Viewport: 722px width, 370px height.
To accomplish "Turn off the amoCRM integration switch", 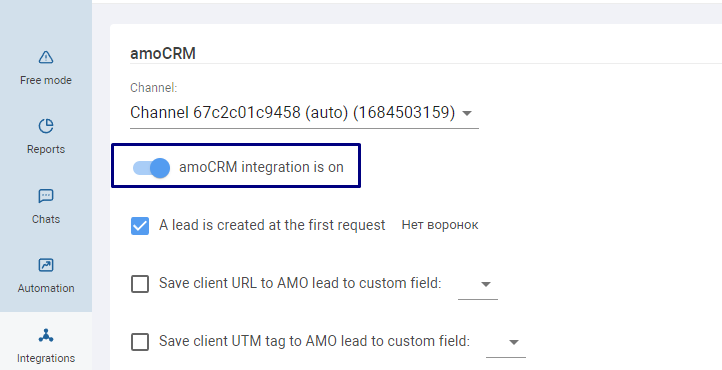I will pos(151,168).
